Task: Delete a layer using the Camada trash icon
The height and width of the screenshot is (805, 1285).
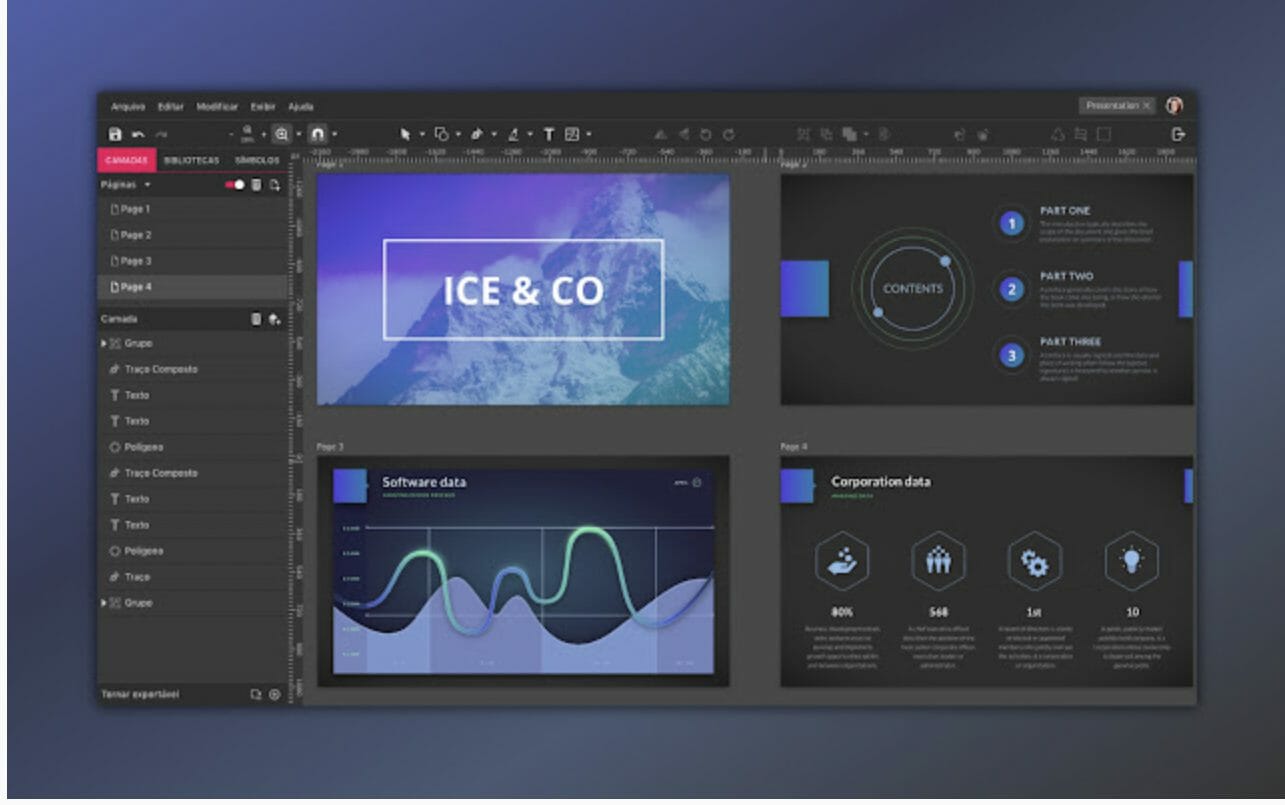Action: coord(257,319)
